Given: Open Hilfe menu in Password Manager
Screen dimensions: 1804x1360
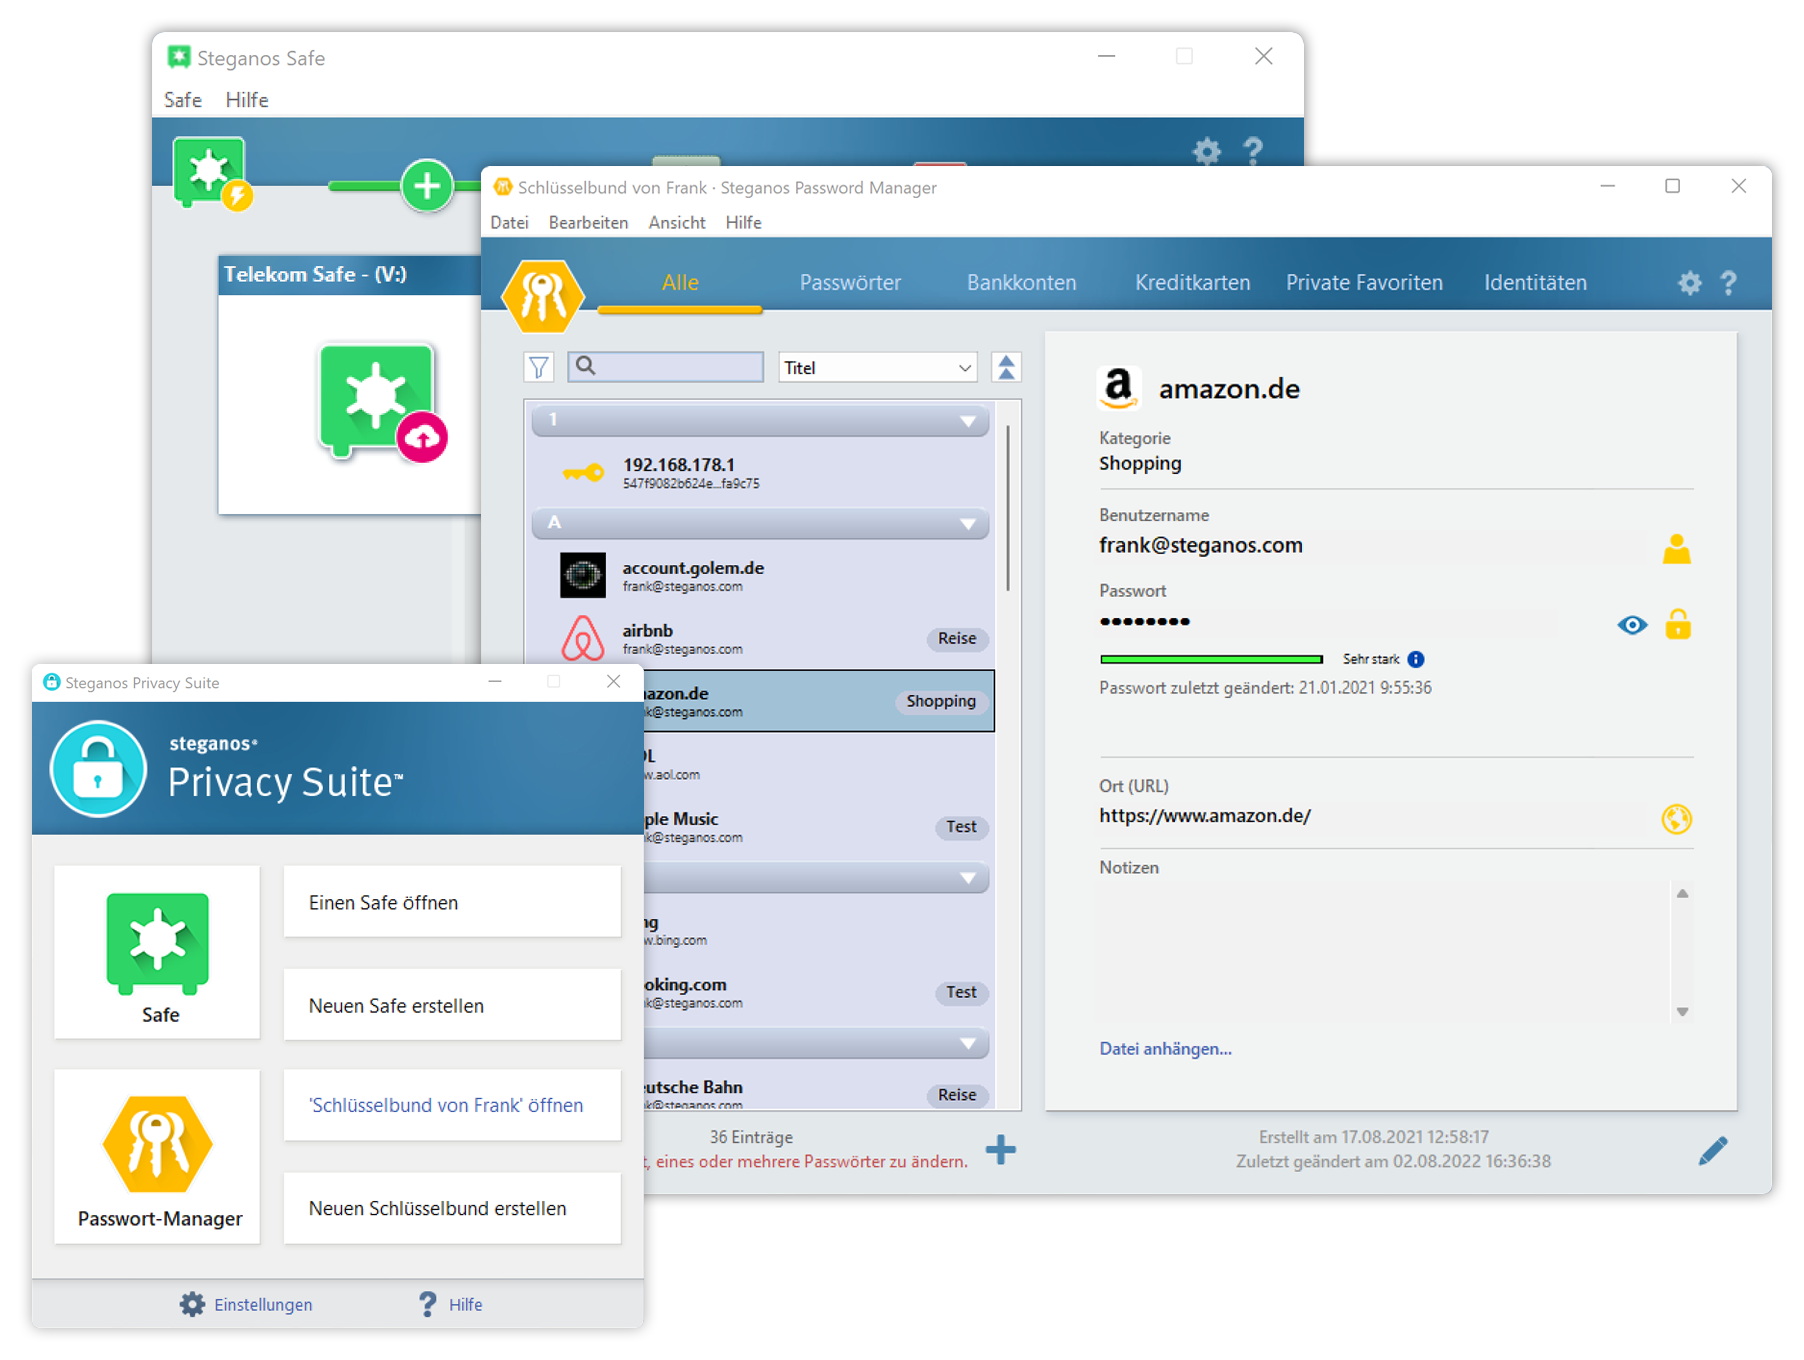Looking at the screenshot, I should point(743,223).
